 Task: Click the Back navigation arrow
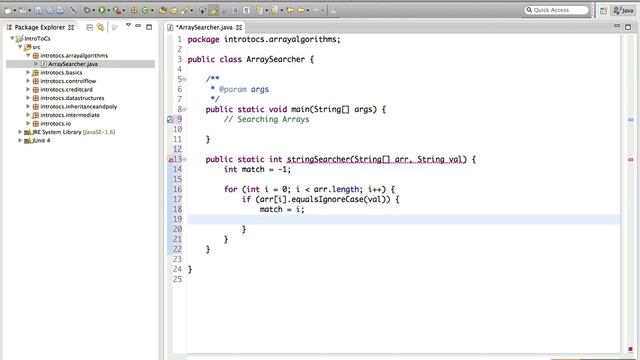tap(301, 10)
